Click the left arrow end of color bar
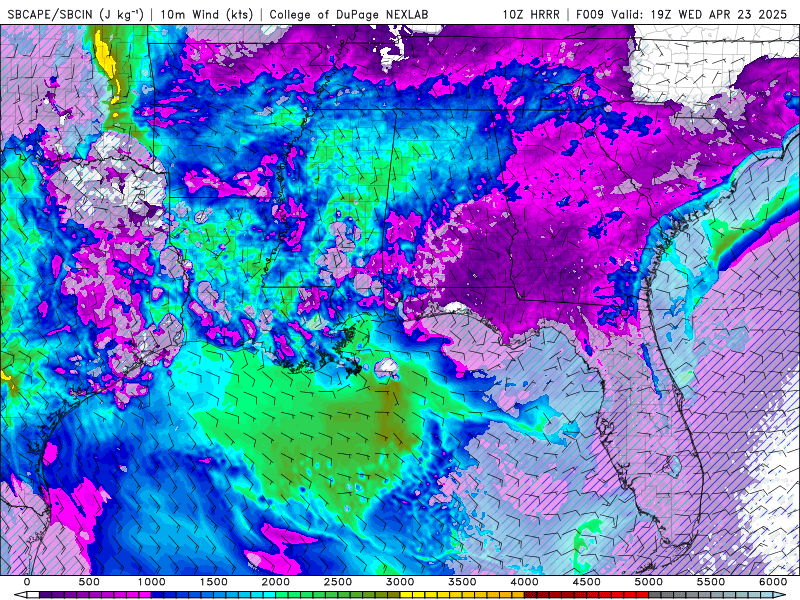Viewport: 800px width, 600px height. pos(20,595)
